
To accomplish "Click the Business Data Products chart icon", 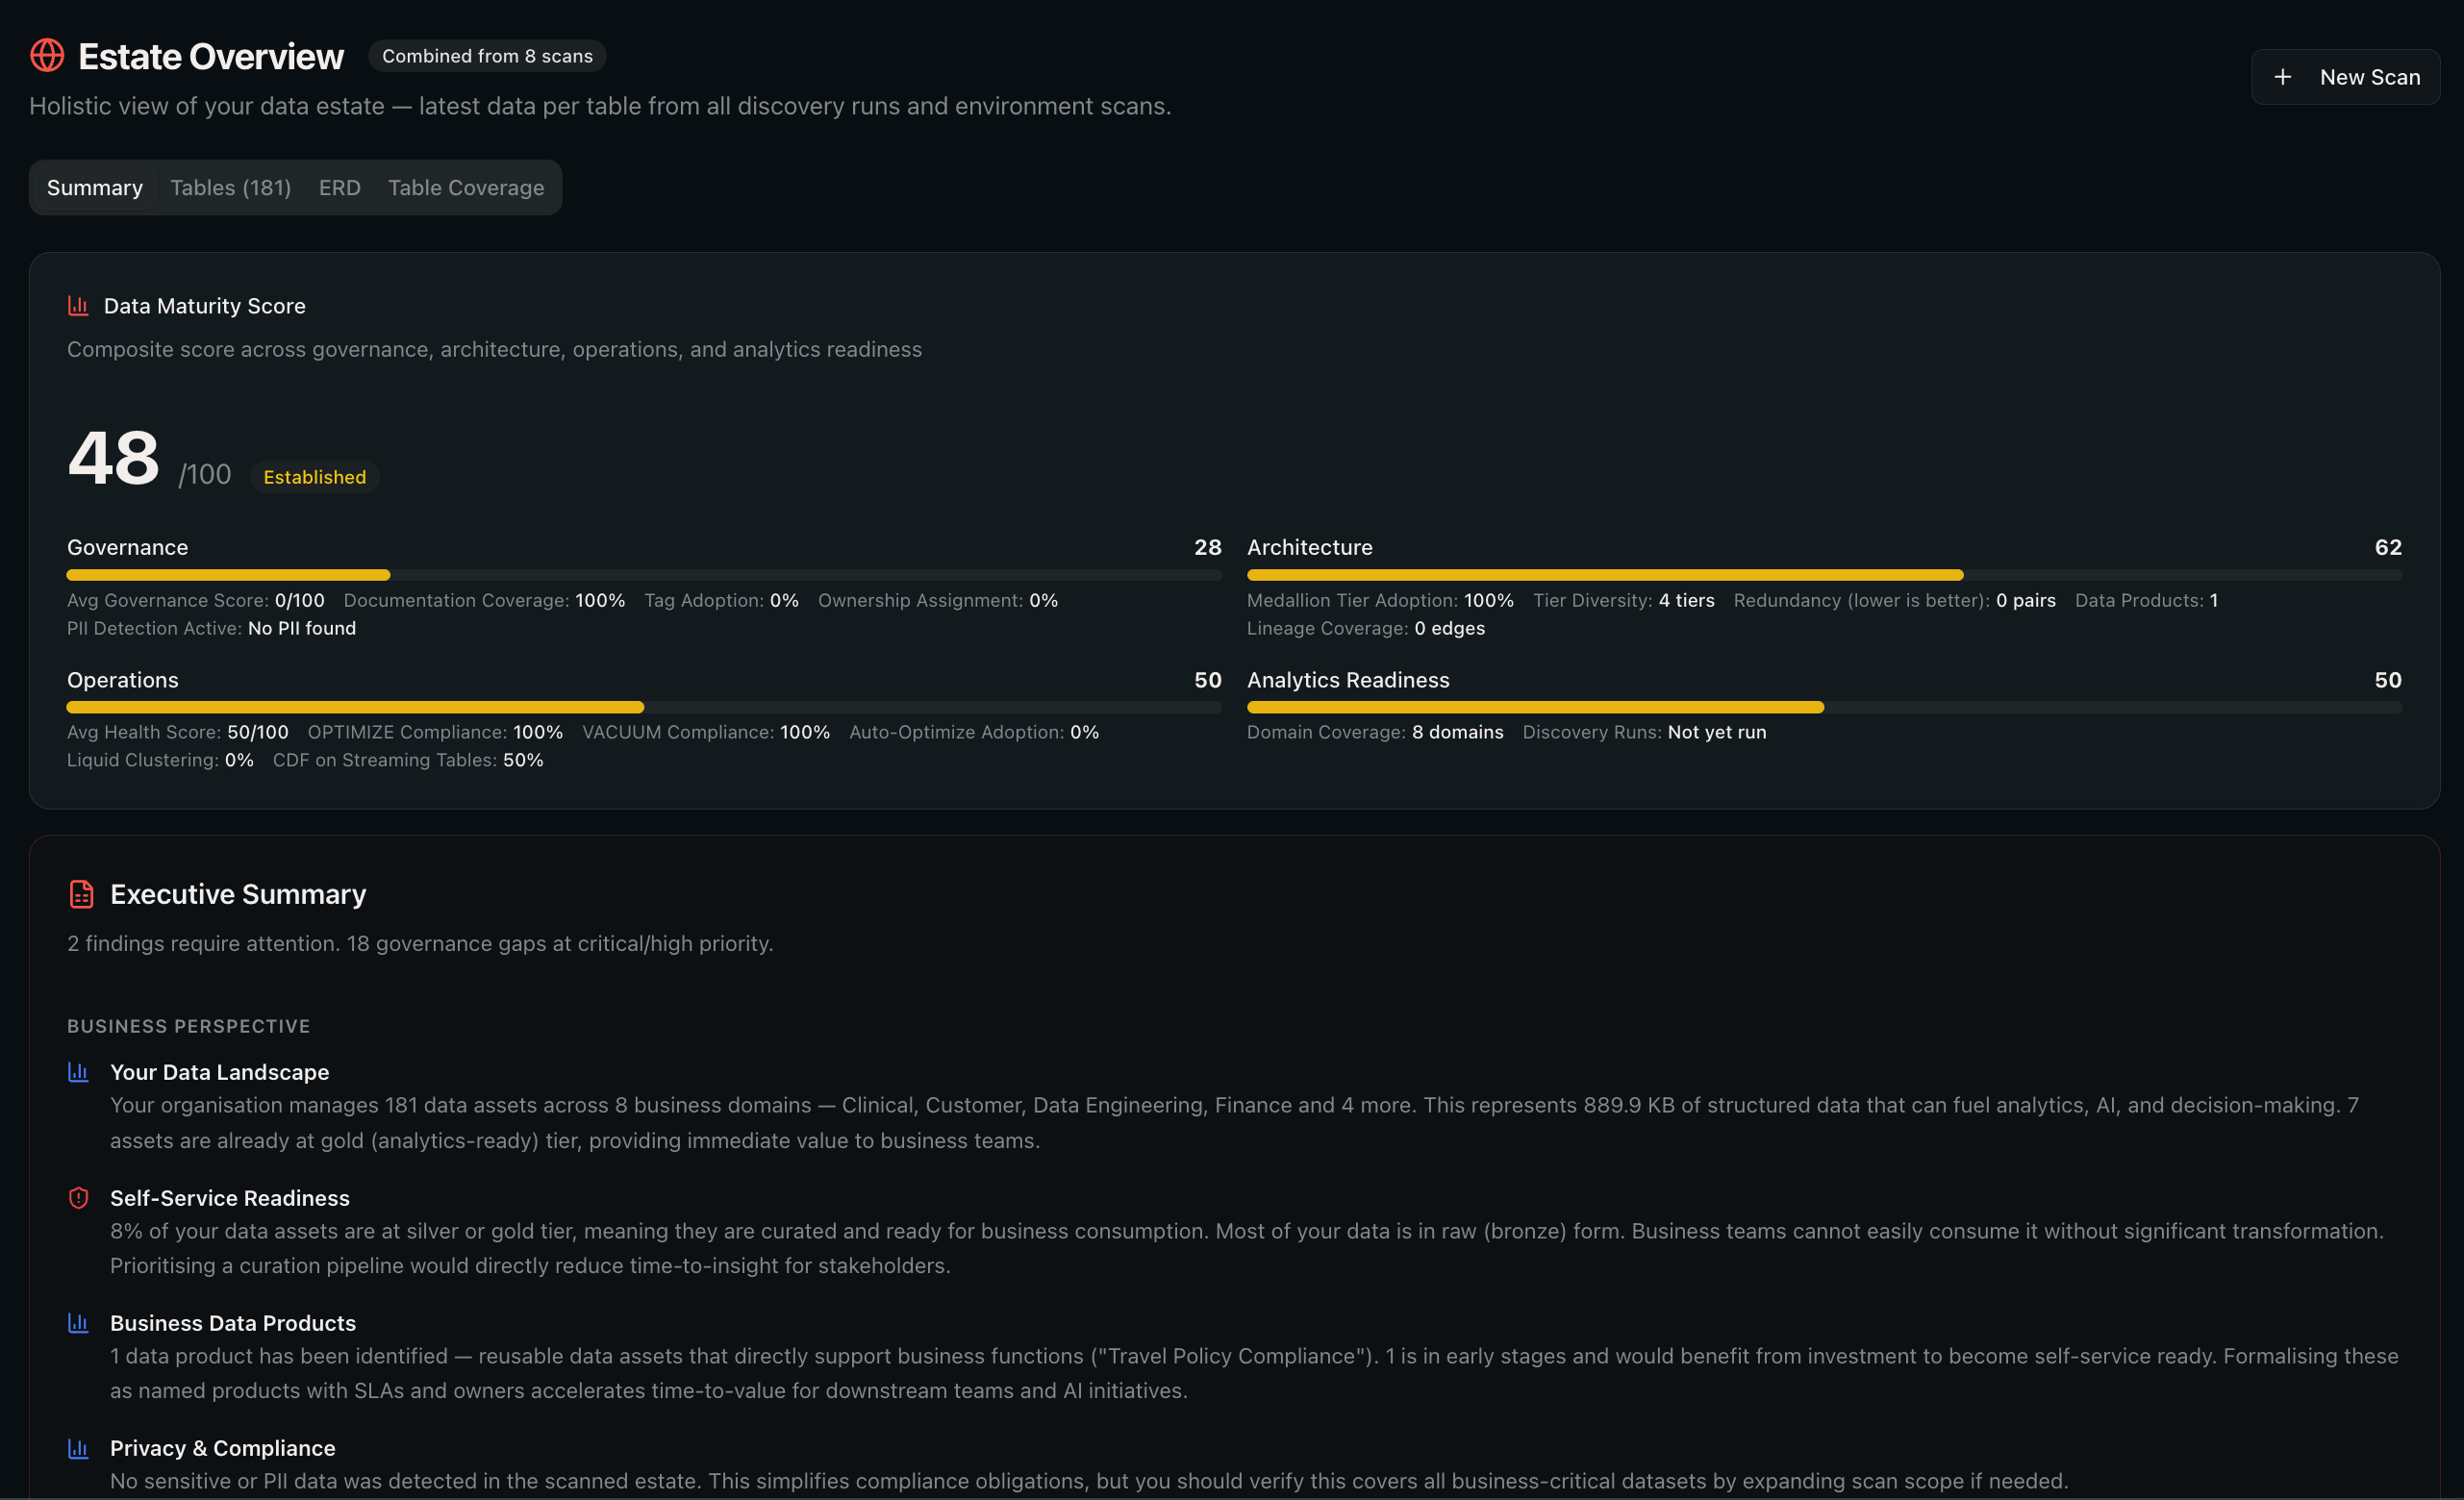I will click(78, 1323).
